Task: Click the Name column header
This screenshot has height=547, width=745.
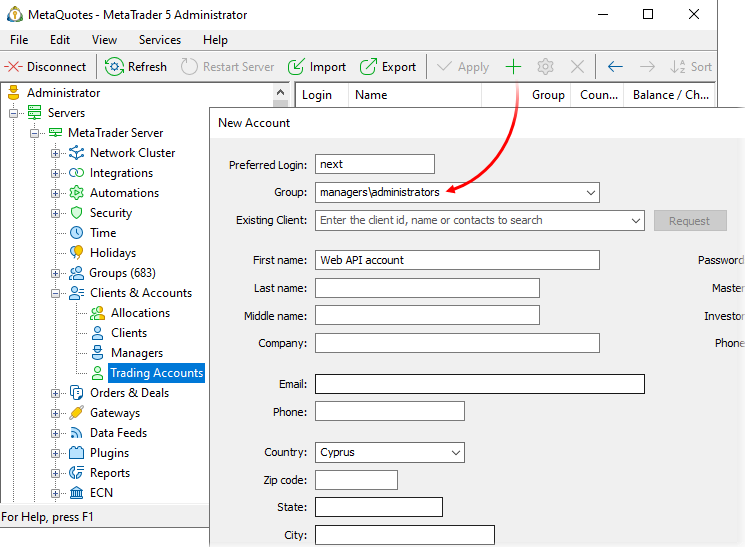Action: (x=415, y=95)
